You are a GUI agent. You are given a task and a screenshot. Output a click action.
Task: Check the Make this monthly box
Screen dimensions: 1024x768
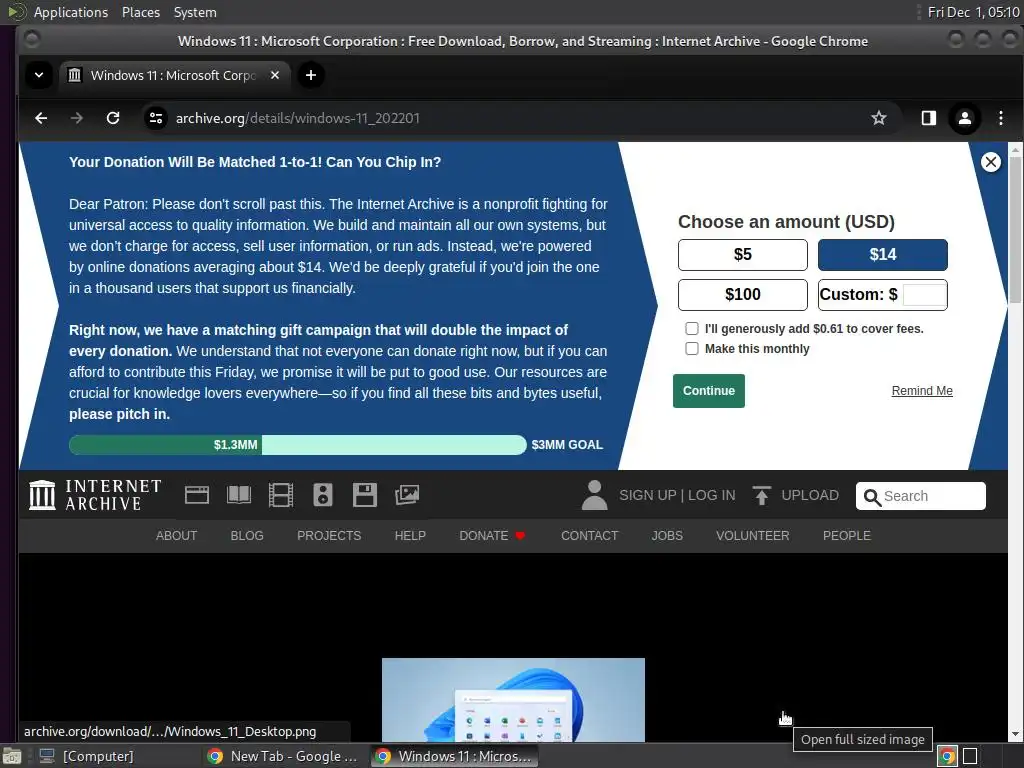692,349
